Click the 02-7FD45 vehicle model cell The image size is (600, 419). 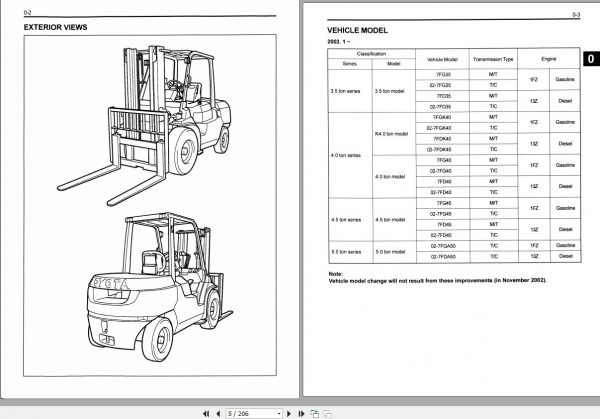(443, 235)
